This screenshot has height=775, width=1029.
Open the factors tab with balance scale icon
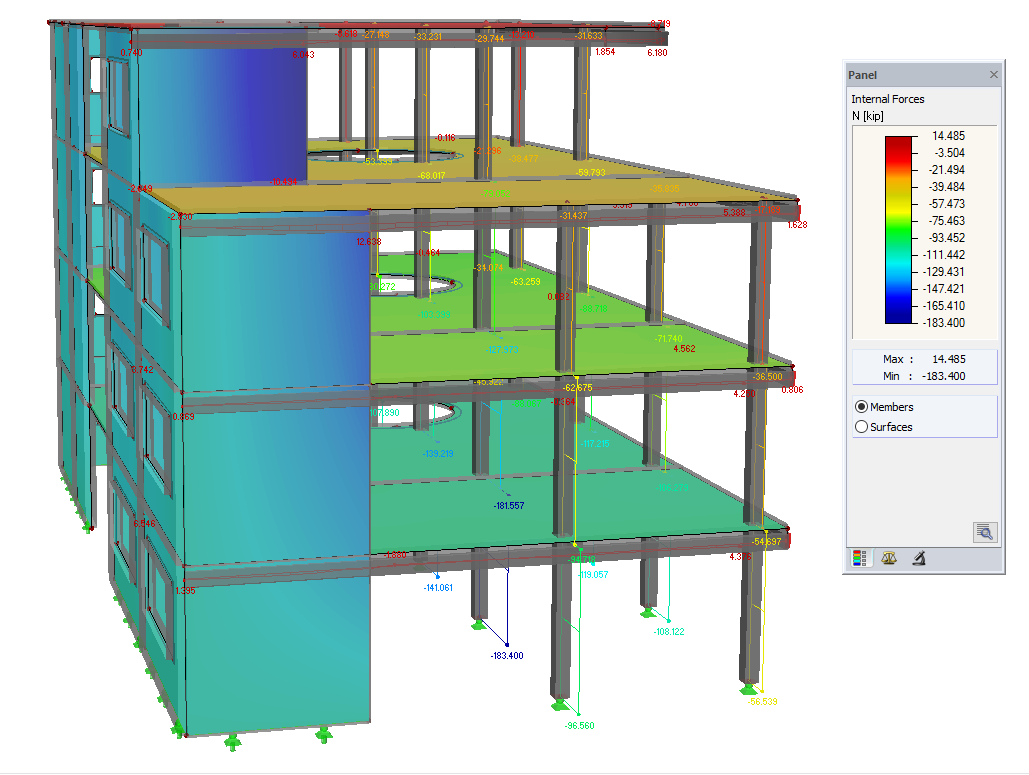tap(888, 558)
